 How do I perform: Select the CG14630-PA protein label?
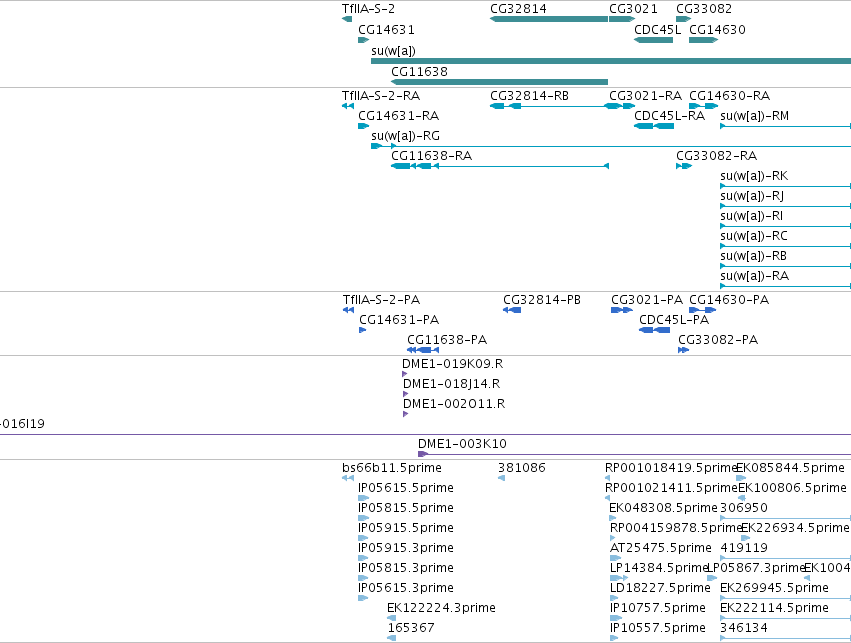point(729,300)
